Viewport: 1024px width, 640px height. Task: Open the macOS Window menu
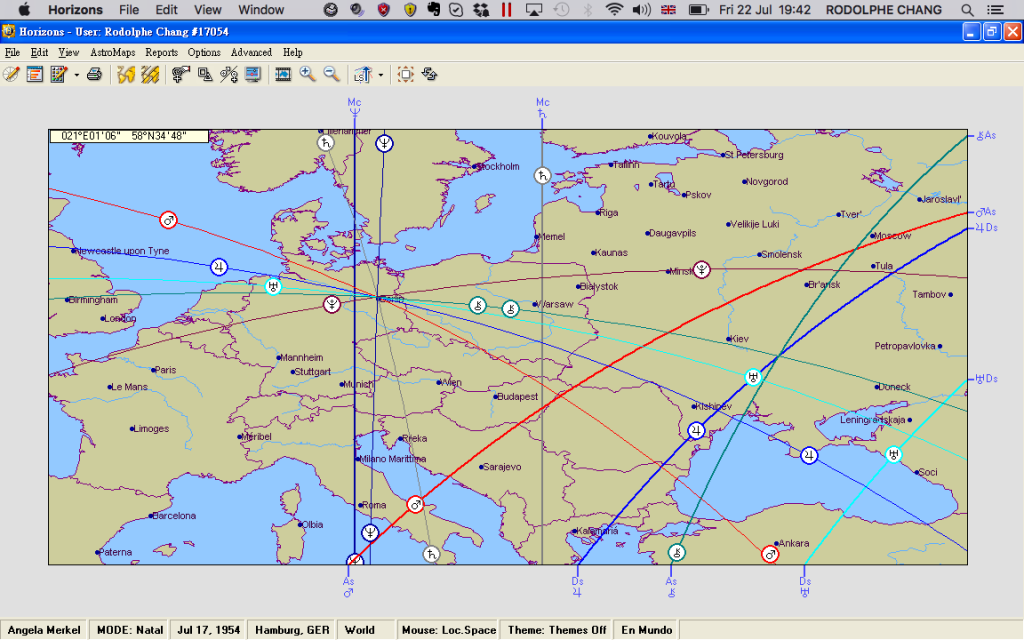pyautogui.click(x=261, y=10)
